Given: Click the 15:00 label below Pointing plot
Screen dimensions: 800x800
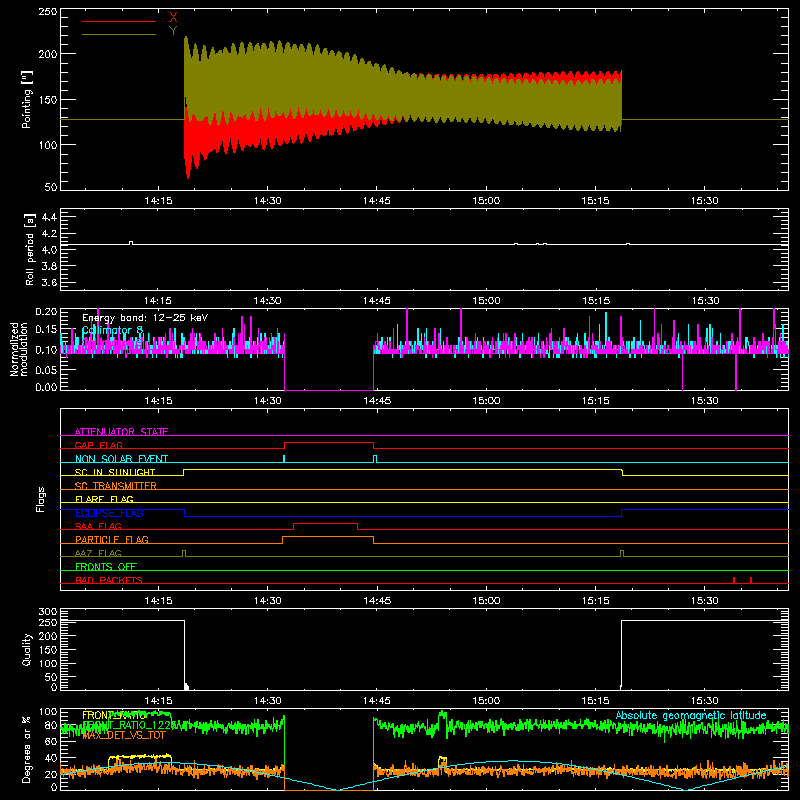Looking at the screenshot, I should pos(486,201).
